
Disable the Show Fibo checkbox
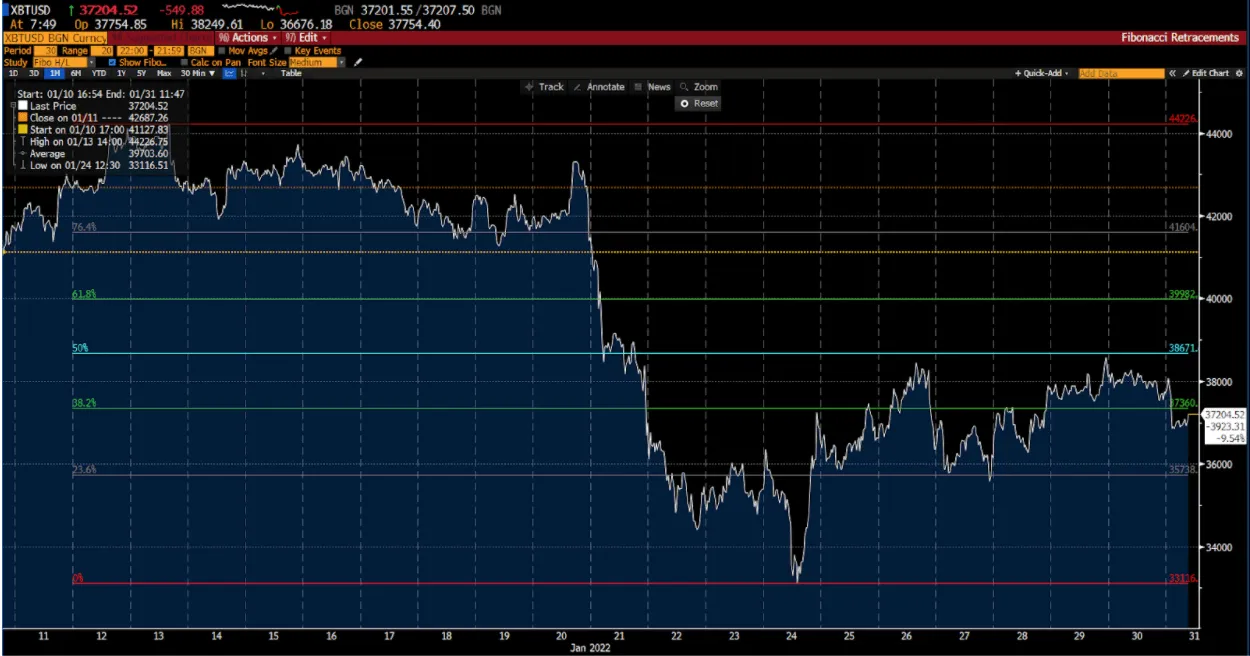pos(112,62)
